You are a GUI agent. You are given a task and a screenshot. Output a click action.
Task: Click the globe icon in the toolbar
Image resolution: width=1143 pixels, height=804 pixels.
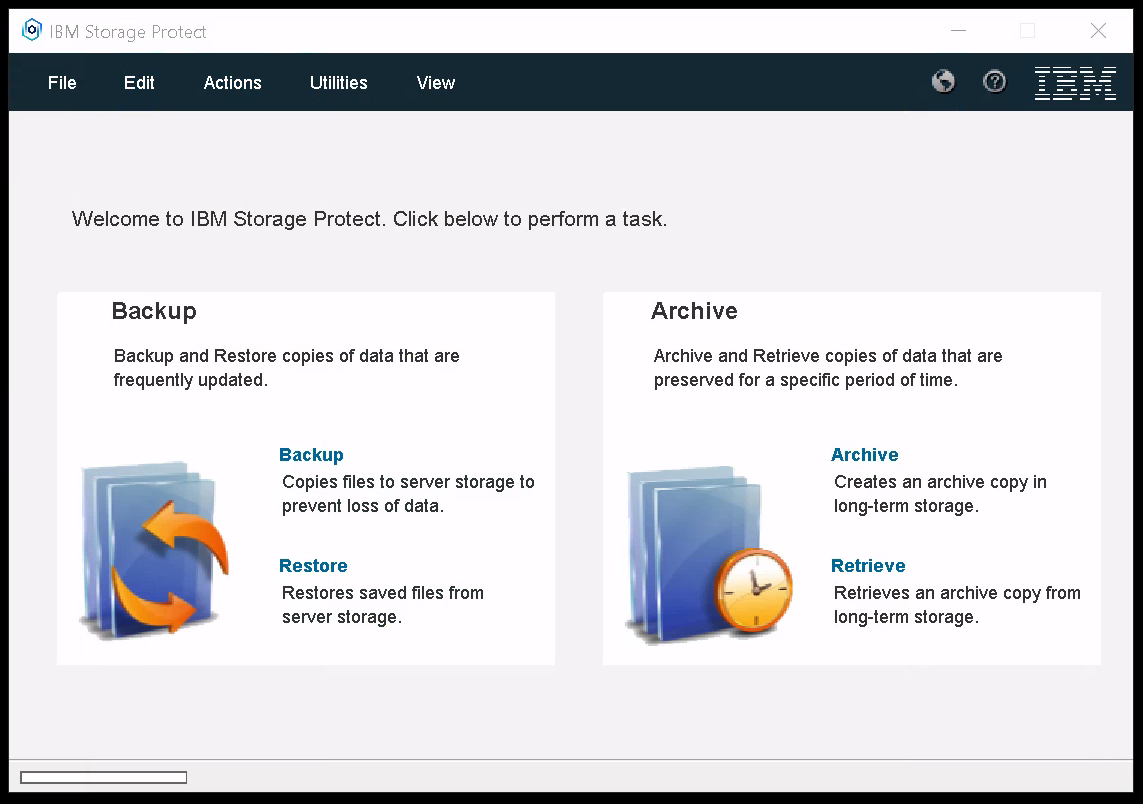pos(943,82)
